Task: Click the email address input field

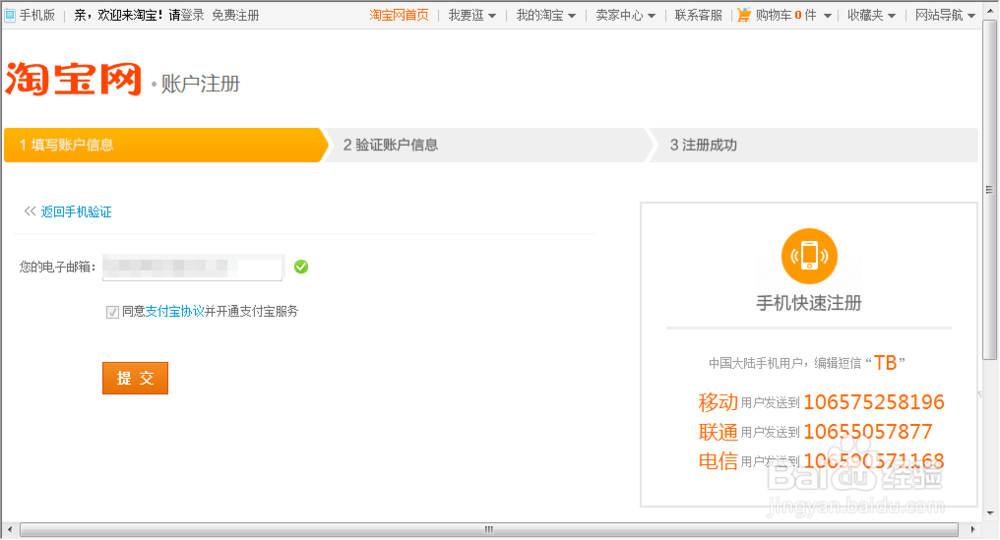Action: click(x=193, y=266)
